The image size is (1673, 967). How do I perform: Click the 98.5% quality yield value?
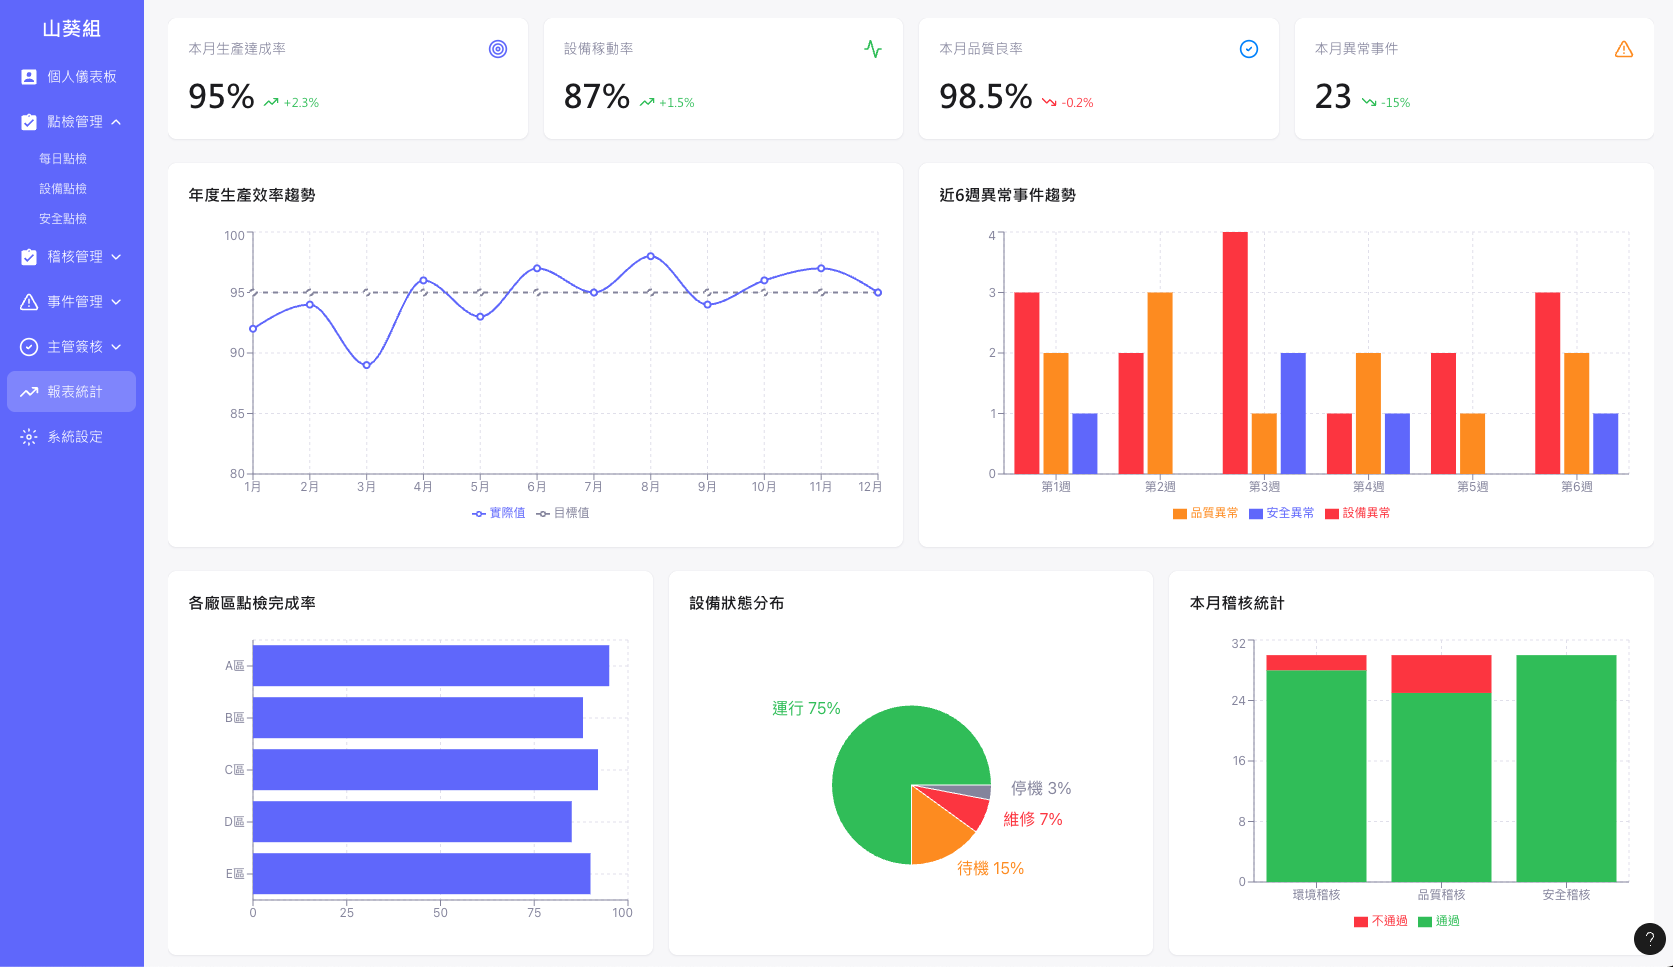[x=985, y=97]
